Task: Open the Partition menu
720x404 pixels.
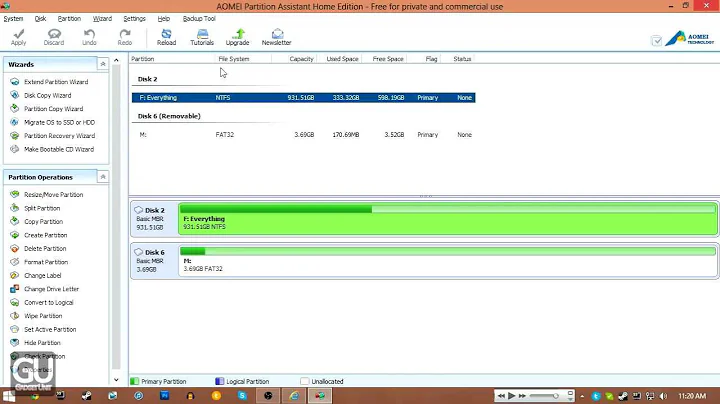Action: pyautogui.click(x=69, y=19)
